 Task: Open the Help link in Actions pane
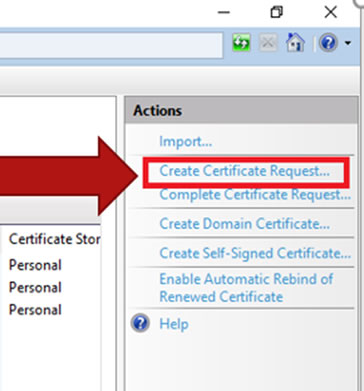click(x=174, y=324)
